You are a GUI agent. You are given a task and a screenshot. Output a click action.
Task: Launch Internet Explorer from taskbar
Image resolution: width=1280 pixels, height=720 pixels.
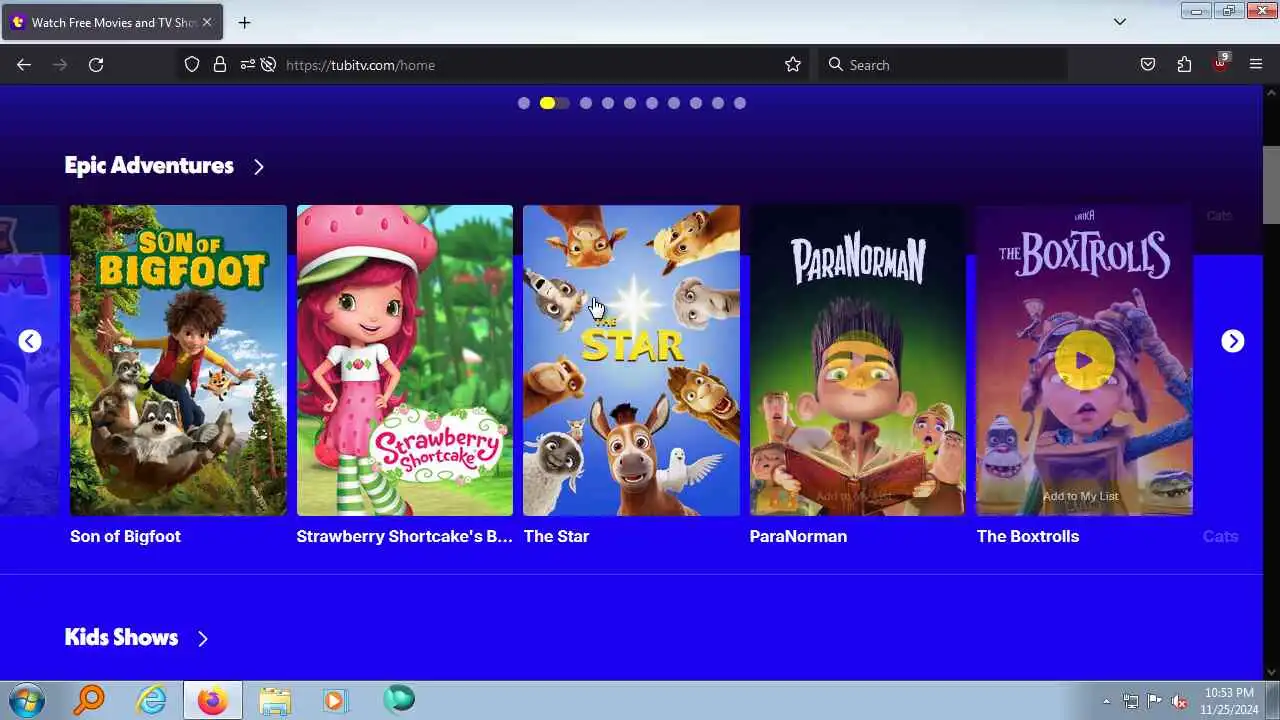pos(151,700)
